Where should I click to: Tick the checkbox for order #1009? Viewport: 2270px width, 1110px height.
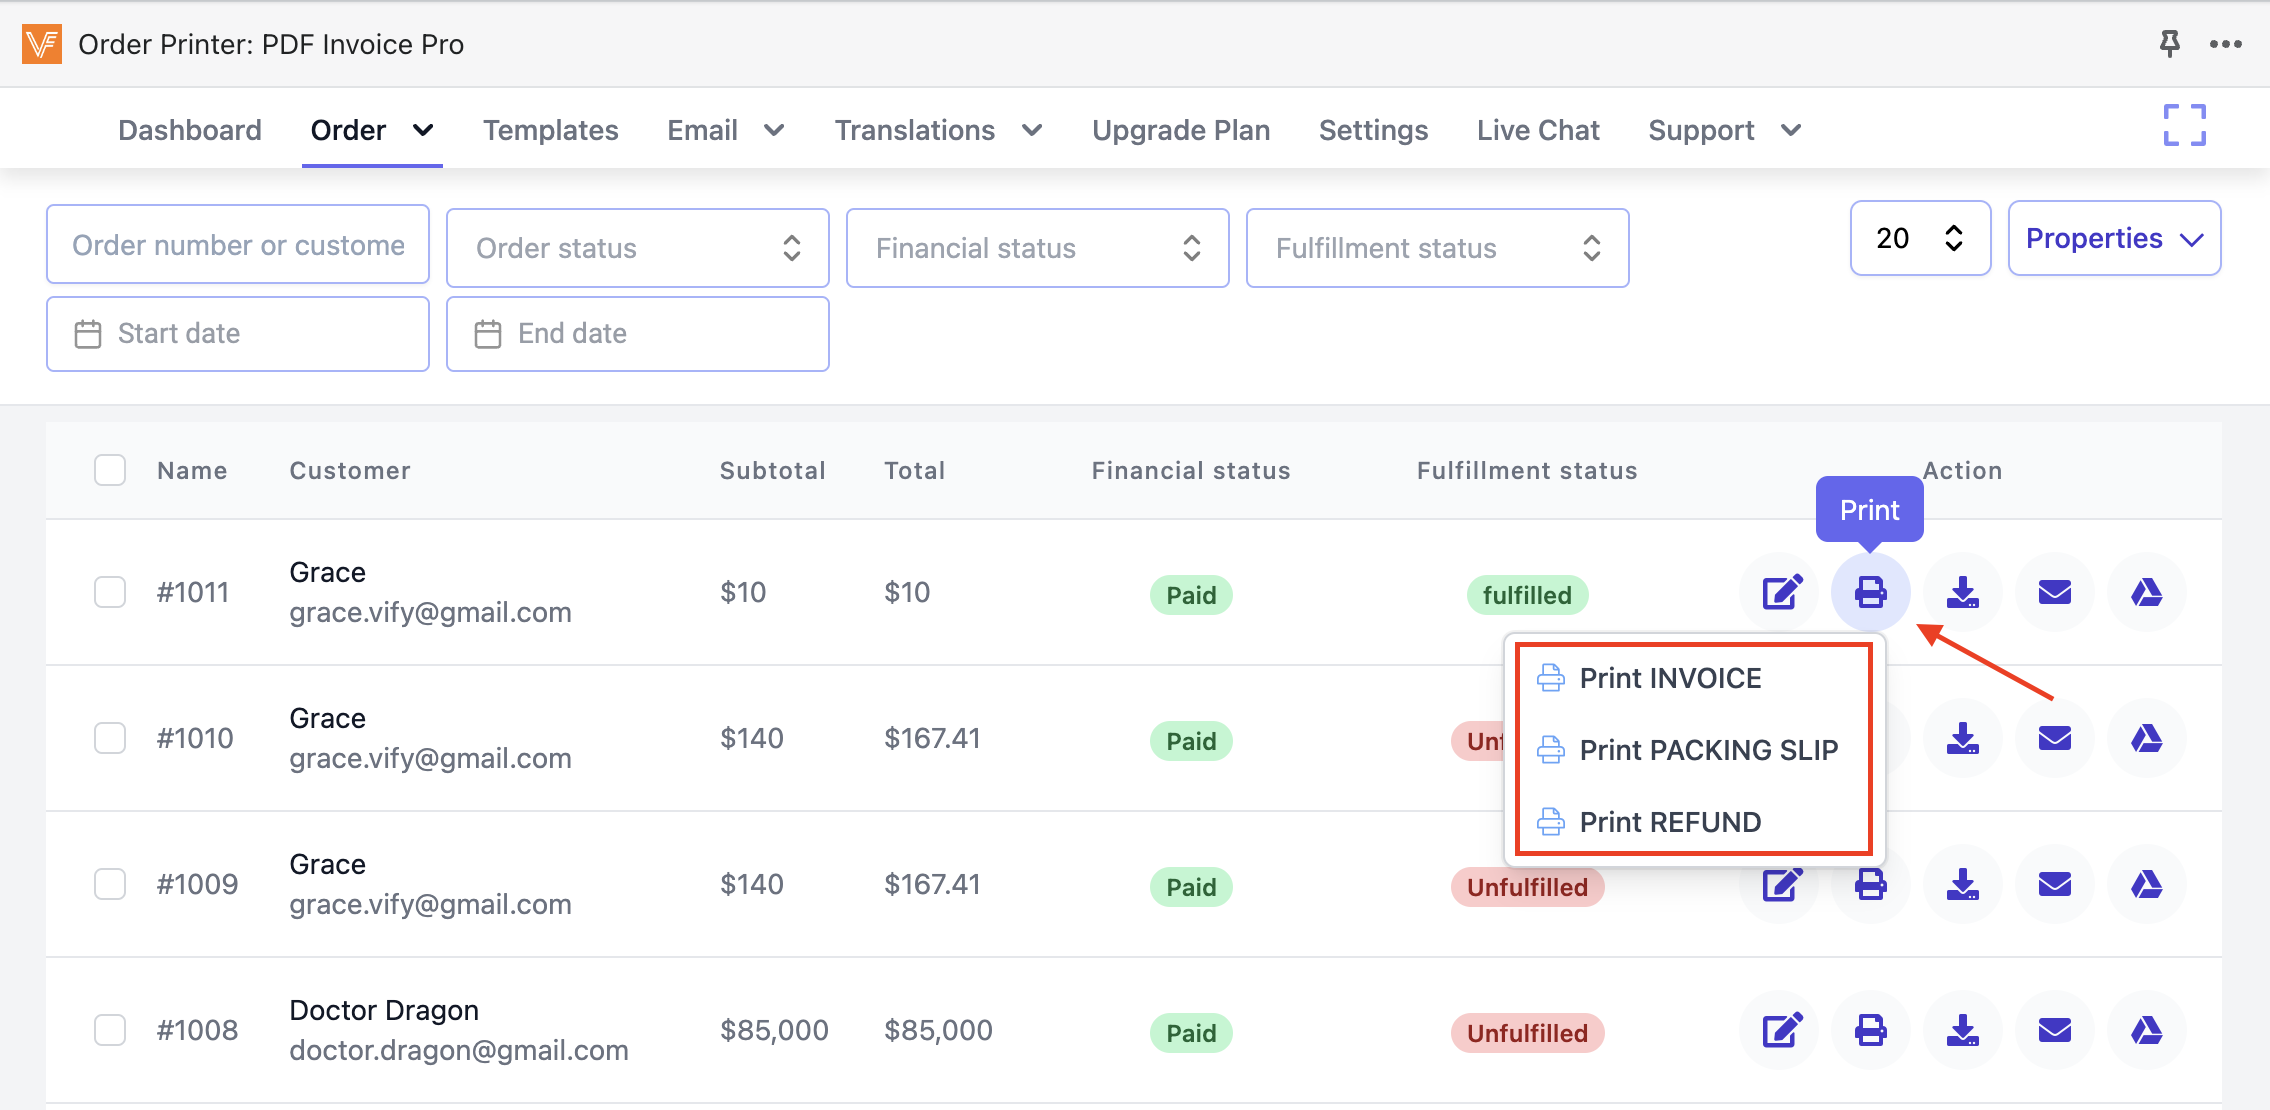[x=110, y=884]
